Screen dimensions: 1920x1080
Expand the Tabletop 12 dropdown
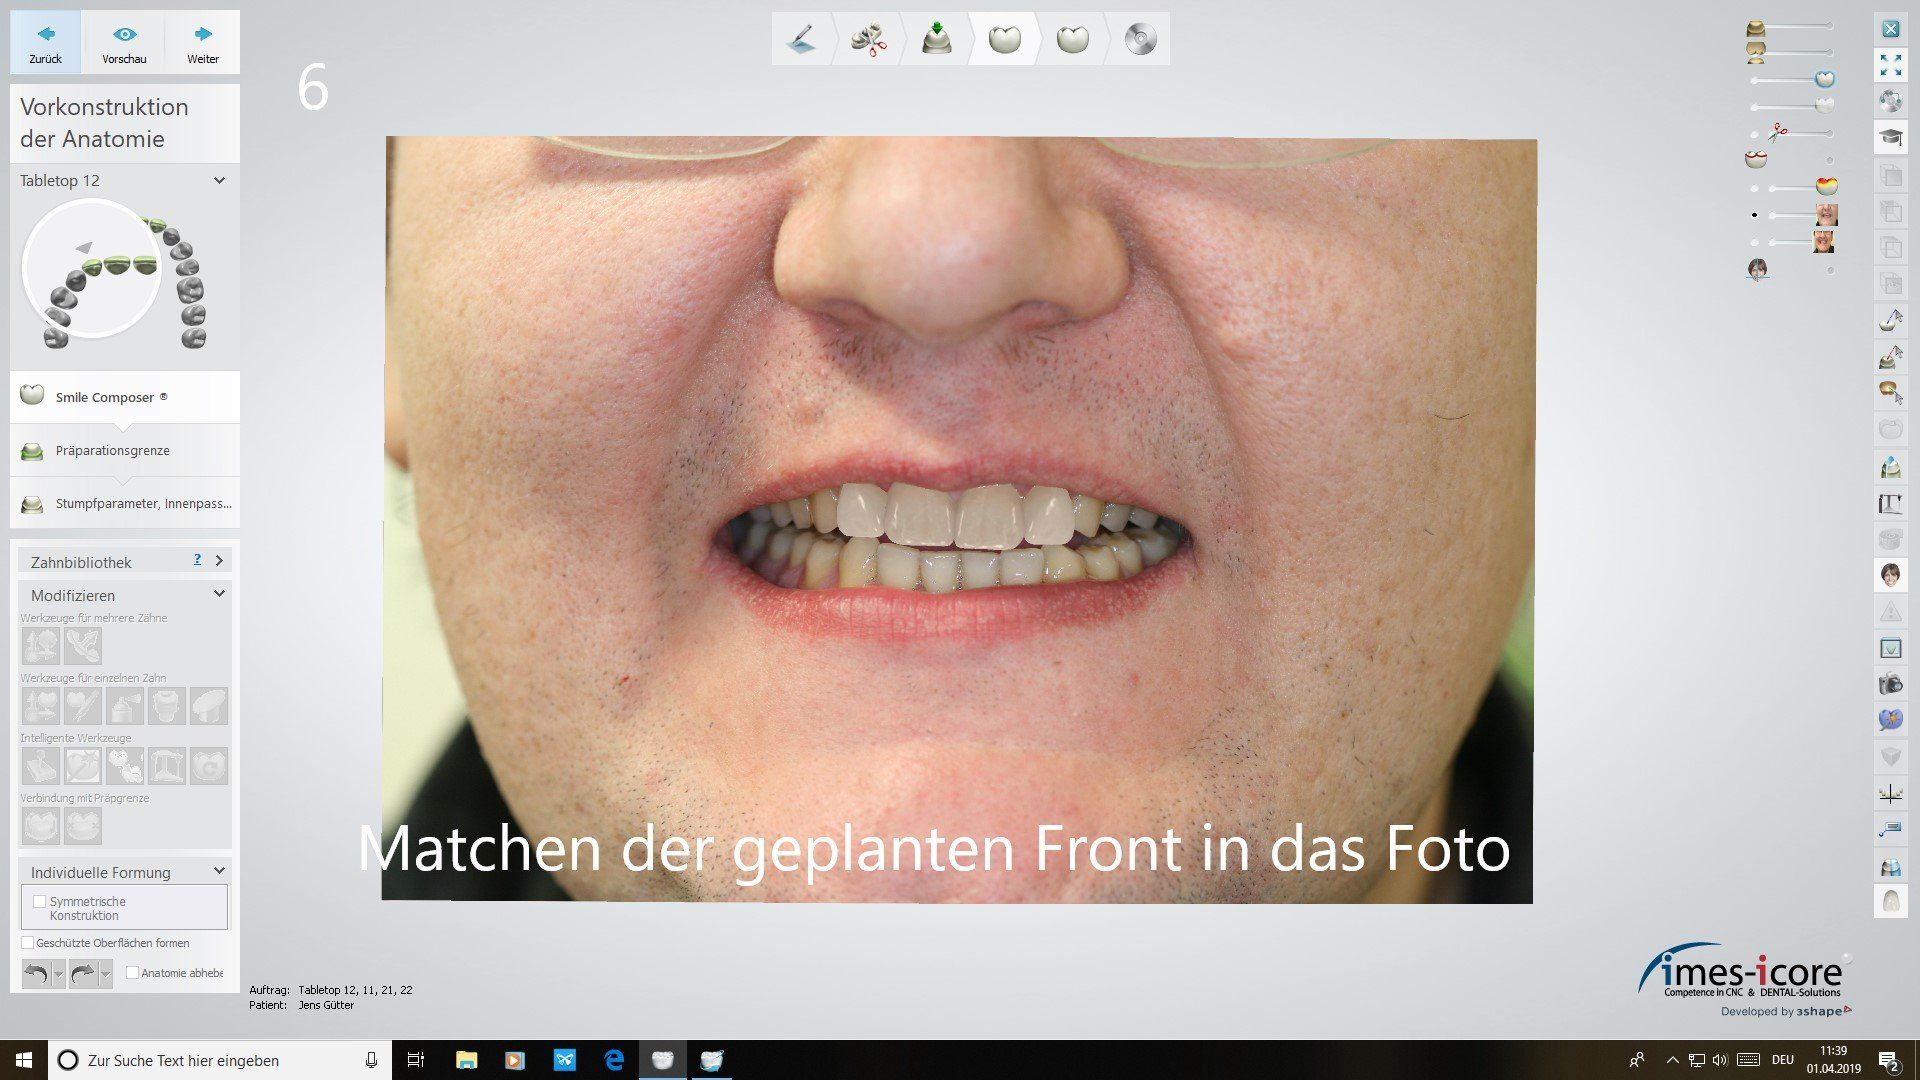click(x=219, y=181)
